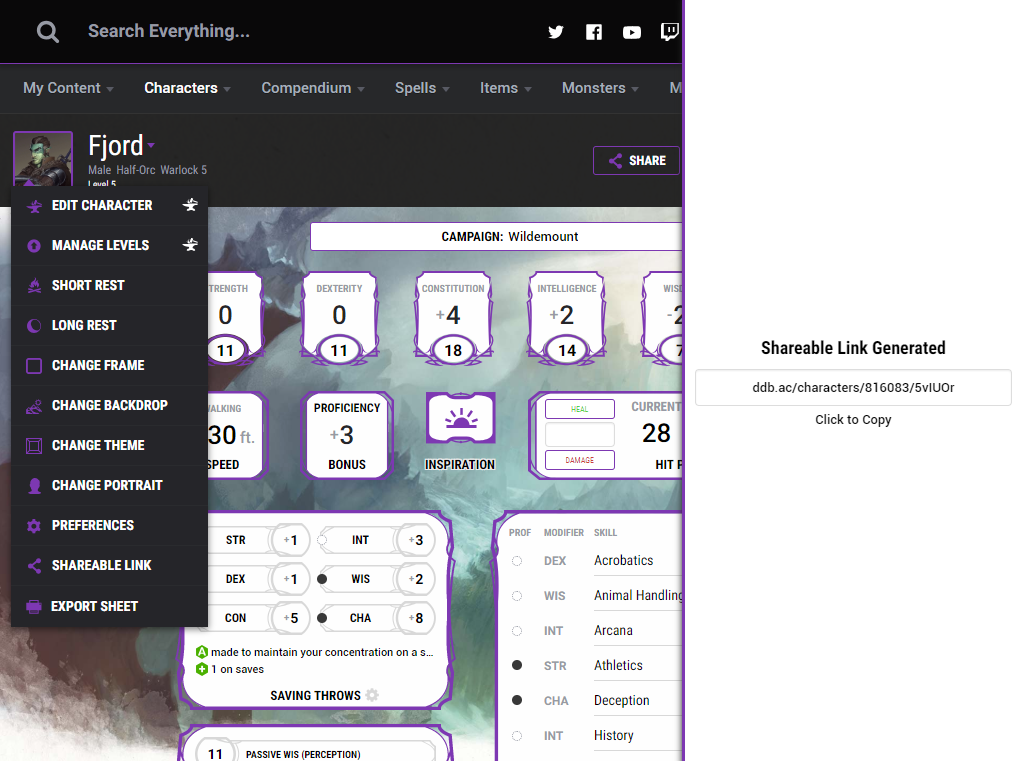Toggle Deception proficiency dot

(x=517, y=700)
